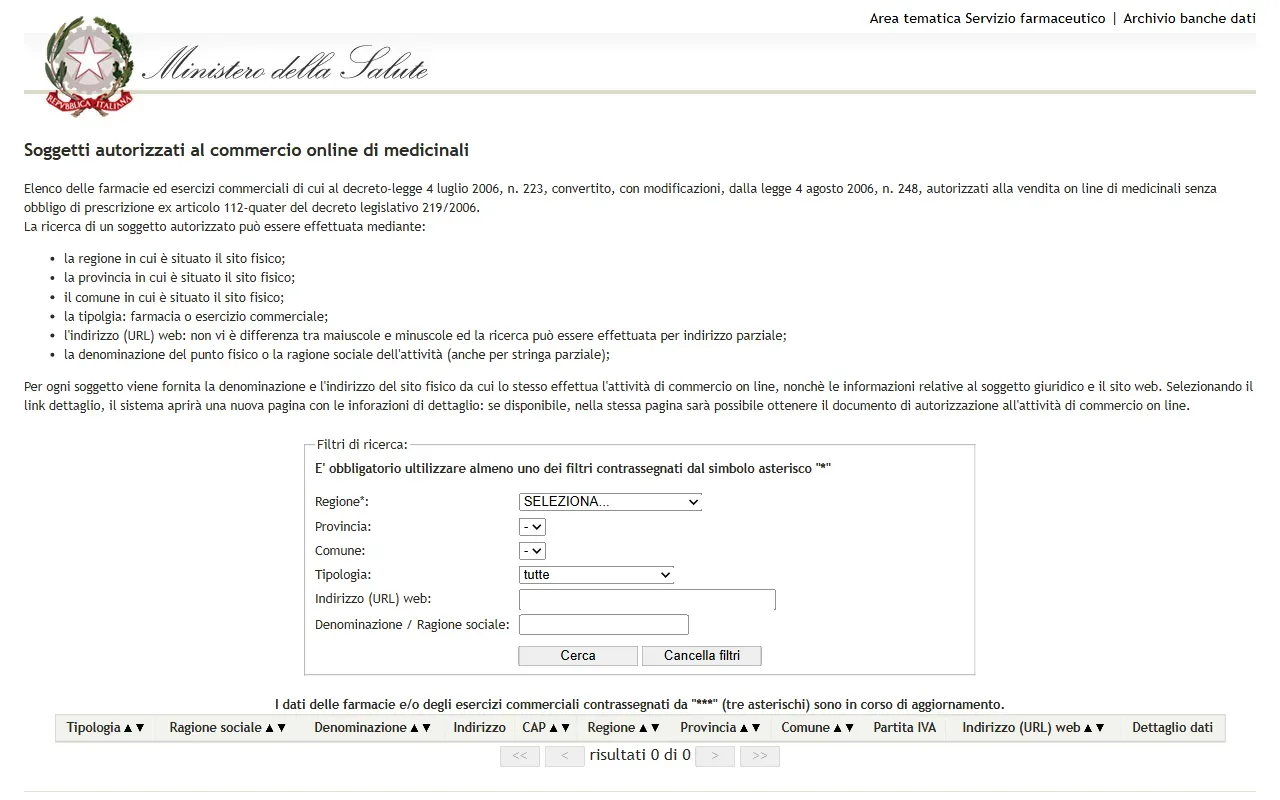
Task: Go to last results page (>>)
Action: click(760, 756)
